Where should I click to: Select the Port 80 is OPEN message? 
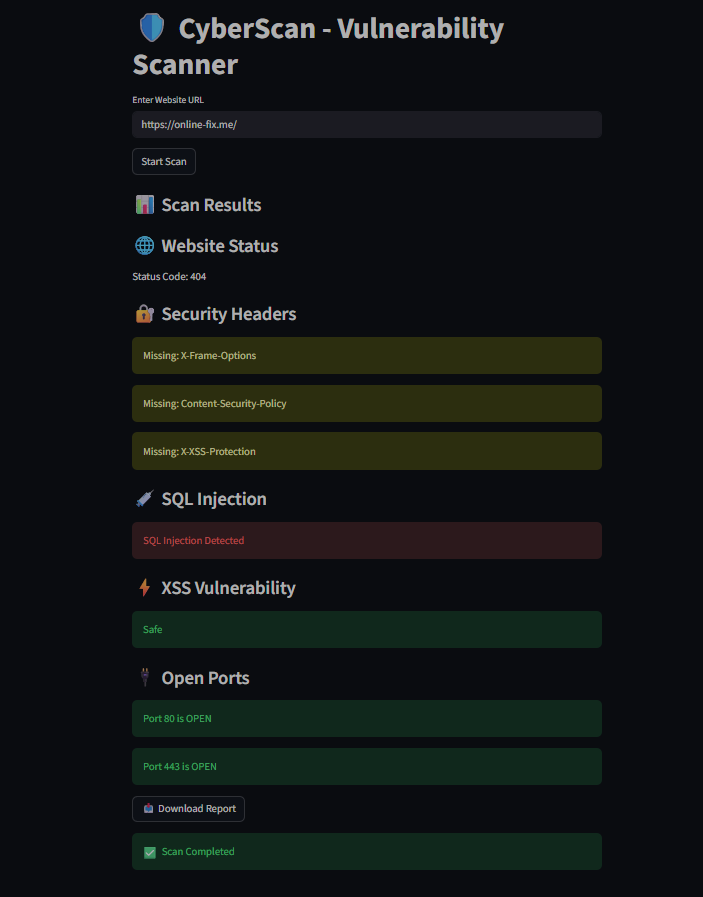tap(366, 719)
